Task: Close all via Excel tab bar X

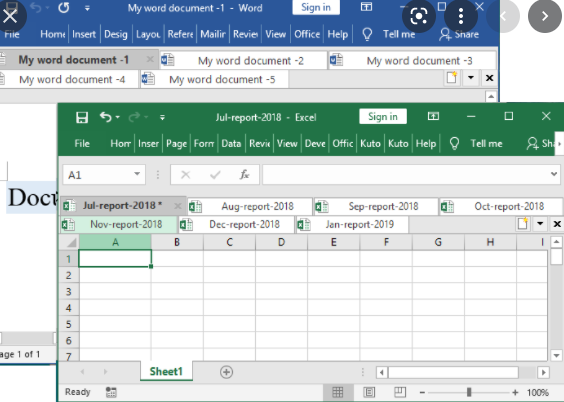Action: [x=557, y=224]
